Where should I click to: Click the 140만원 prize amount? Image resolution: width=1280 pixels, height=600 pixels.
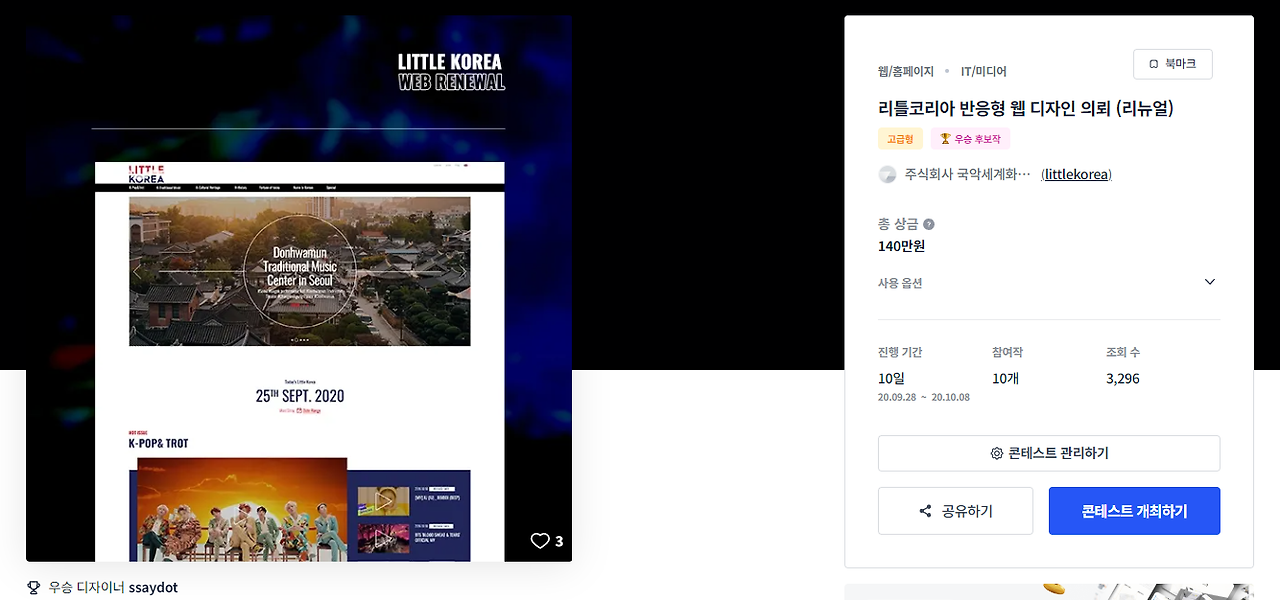pos(901,246)
